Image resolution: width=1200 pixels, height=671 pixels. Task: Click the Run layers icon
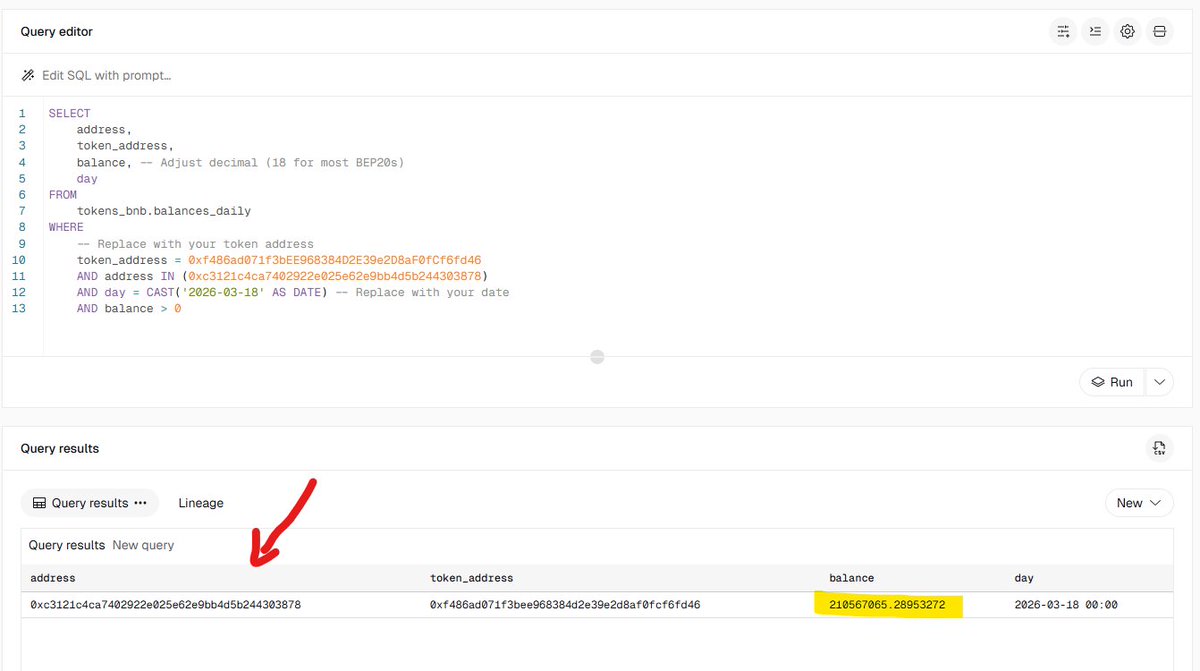coord(1097,382)
